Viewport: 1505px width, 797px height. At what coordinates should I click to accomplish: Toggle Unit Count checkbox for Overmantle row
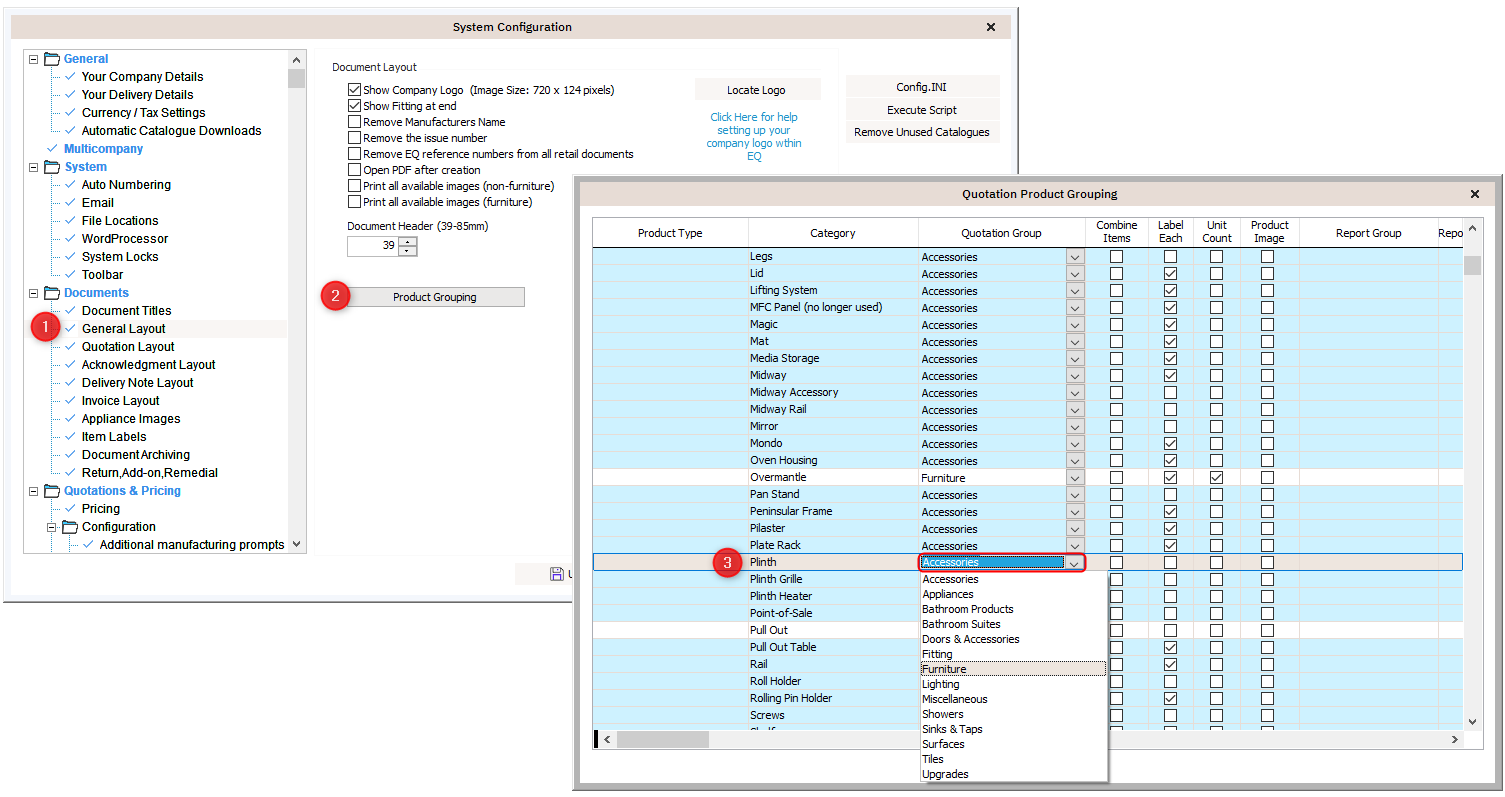pyautogui.click(x=1216, y=478)
